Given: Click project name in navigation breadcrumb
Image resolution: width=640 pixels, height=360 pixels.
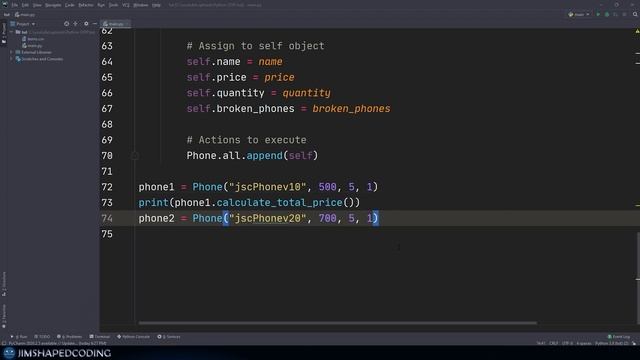Looking at the screenshot, I should (7, 15).
